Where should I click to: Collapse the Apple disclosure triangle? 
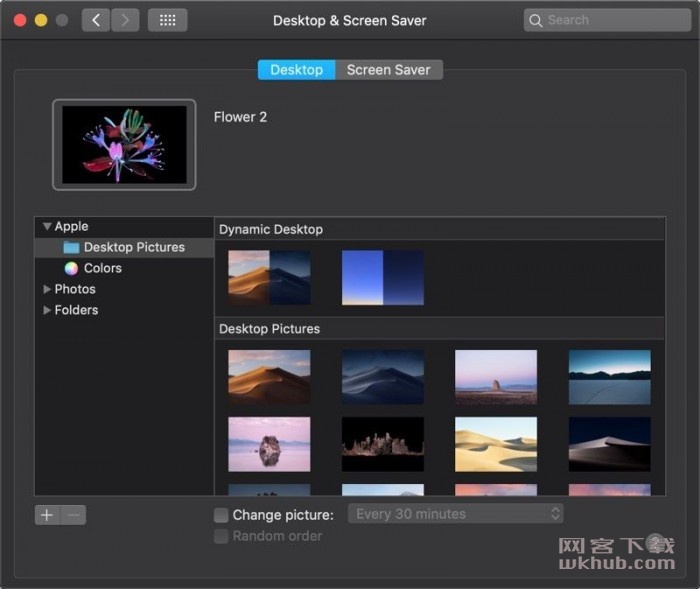(x=47, y=226)
